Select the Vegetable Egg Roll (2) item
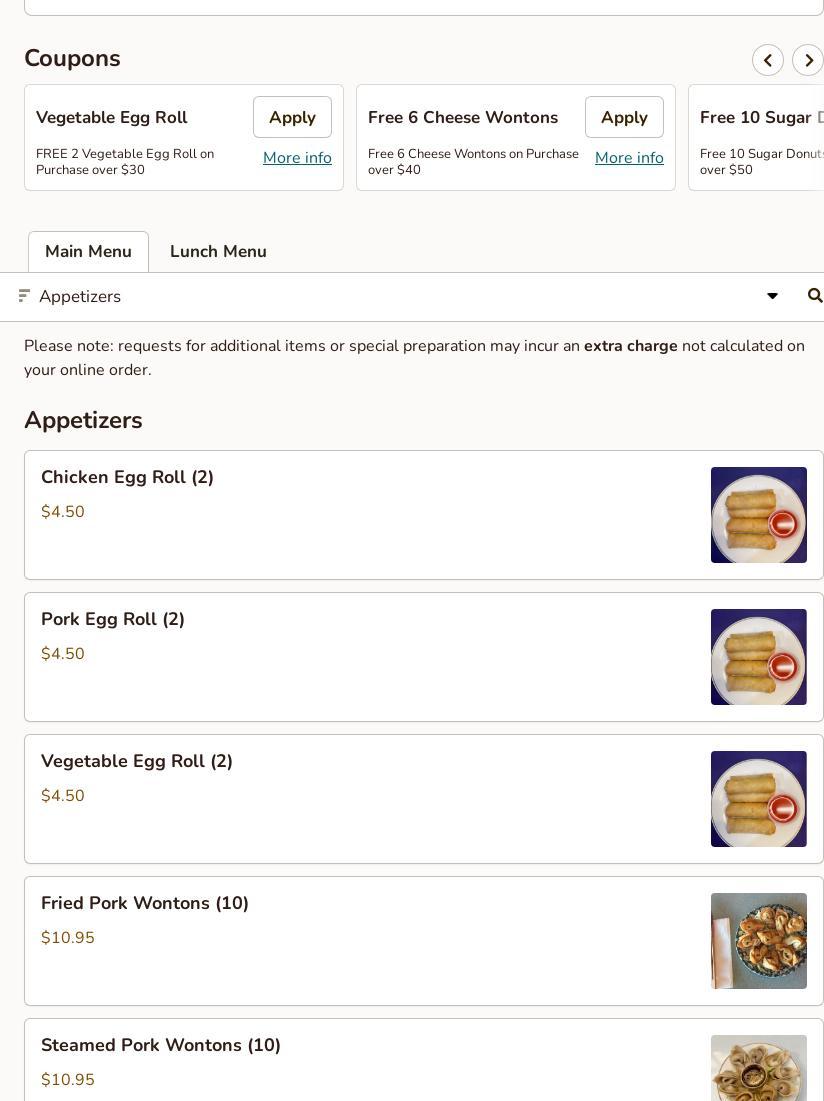The height and width of the screenshot is (1101, 824). 423,799
